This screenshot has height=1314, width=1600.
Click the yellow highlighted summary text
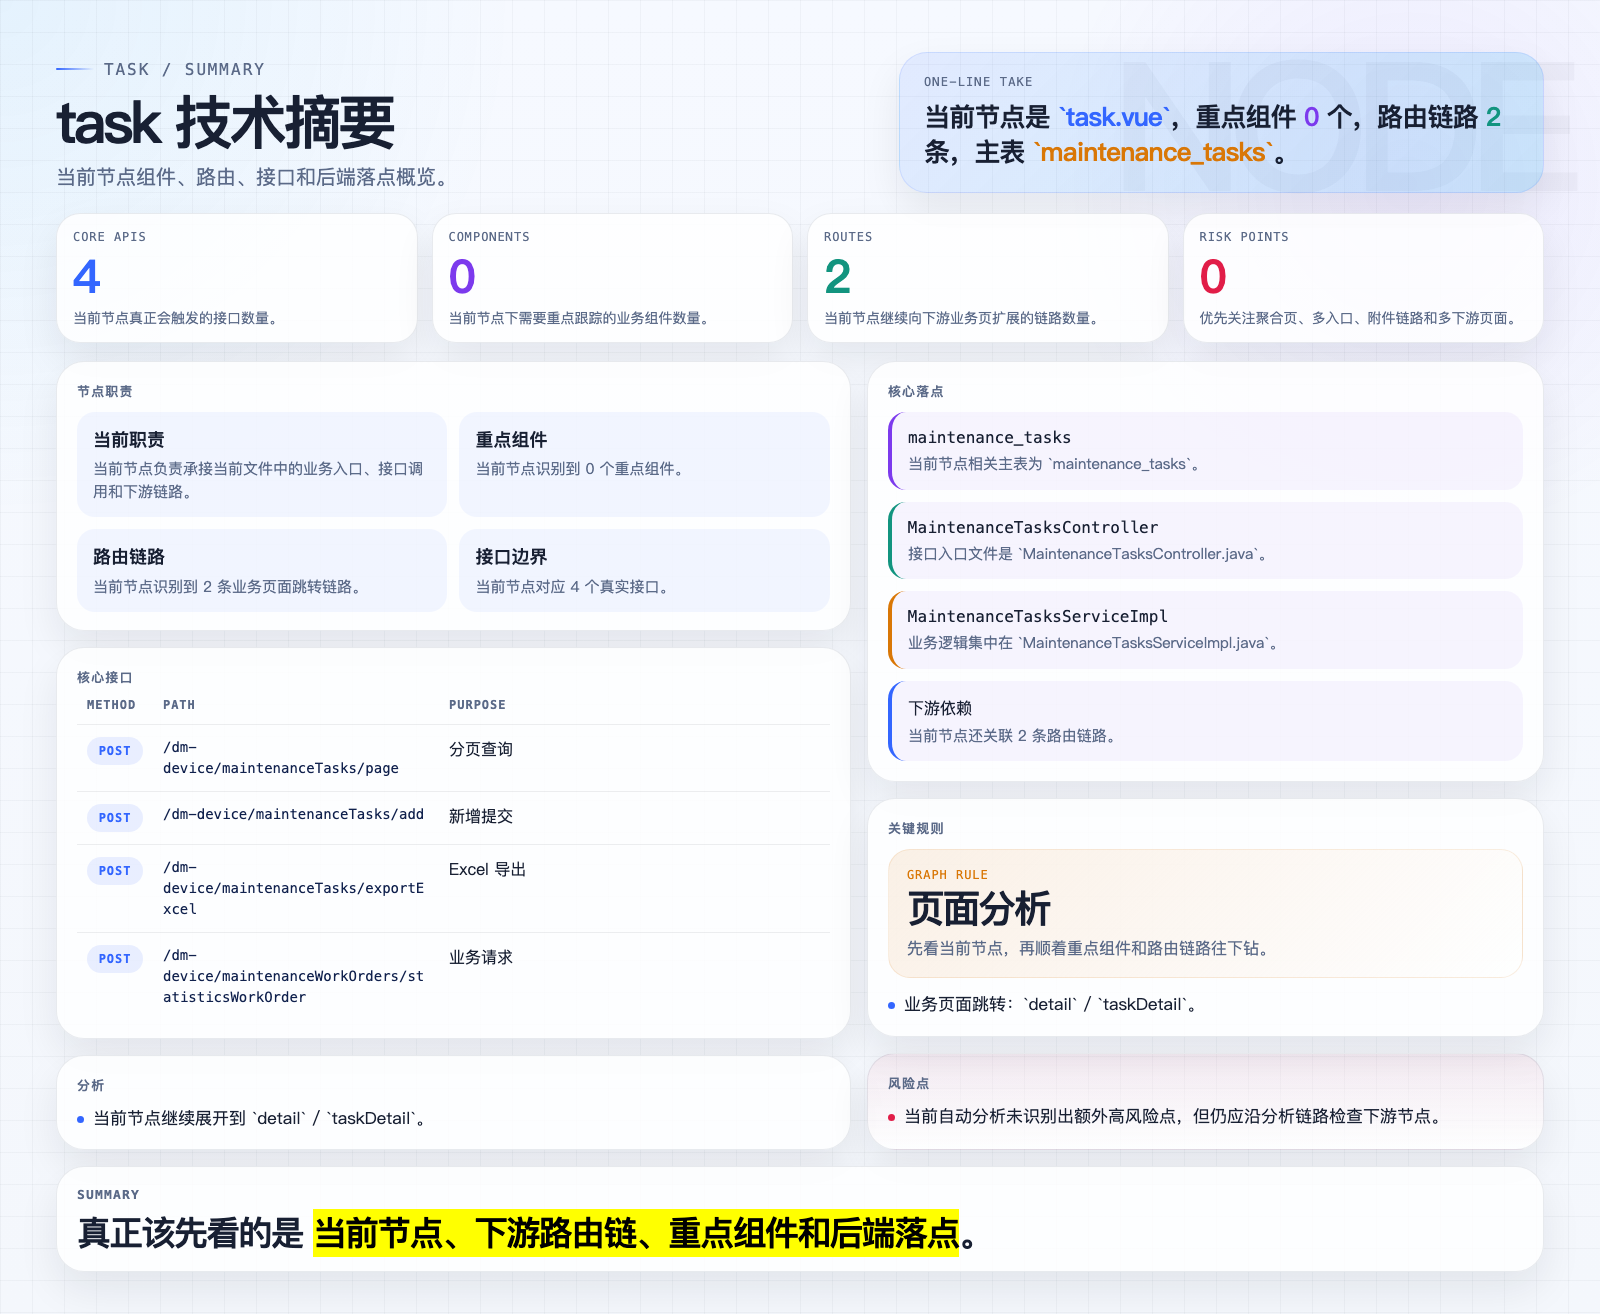coord(636,1233)
